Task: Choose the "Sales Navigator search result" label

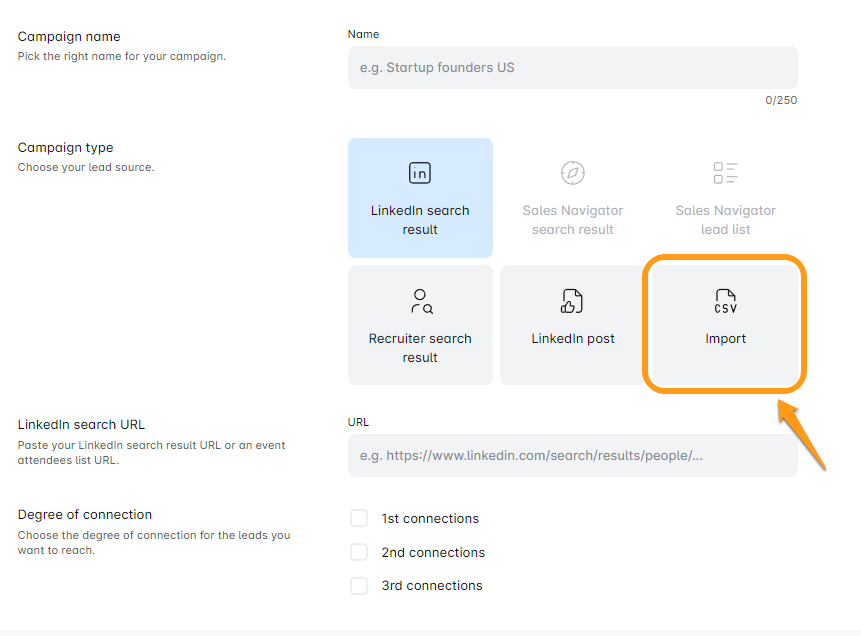Action: coord(572,220)
